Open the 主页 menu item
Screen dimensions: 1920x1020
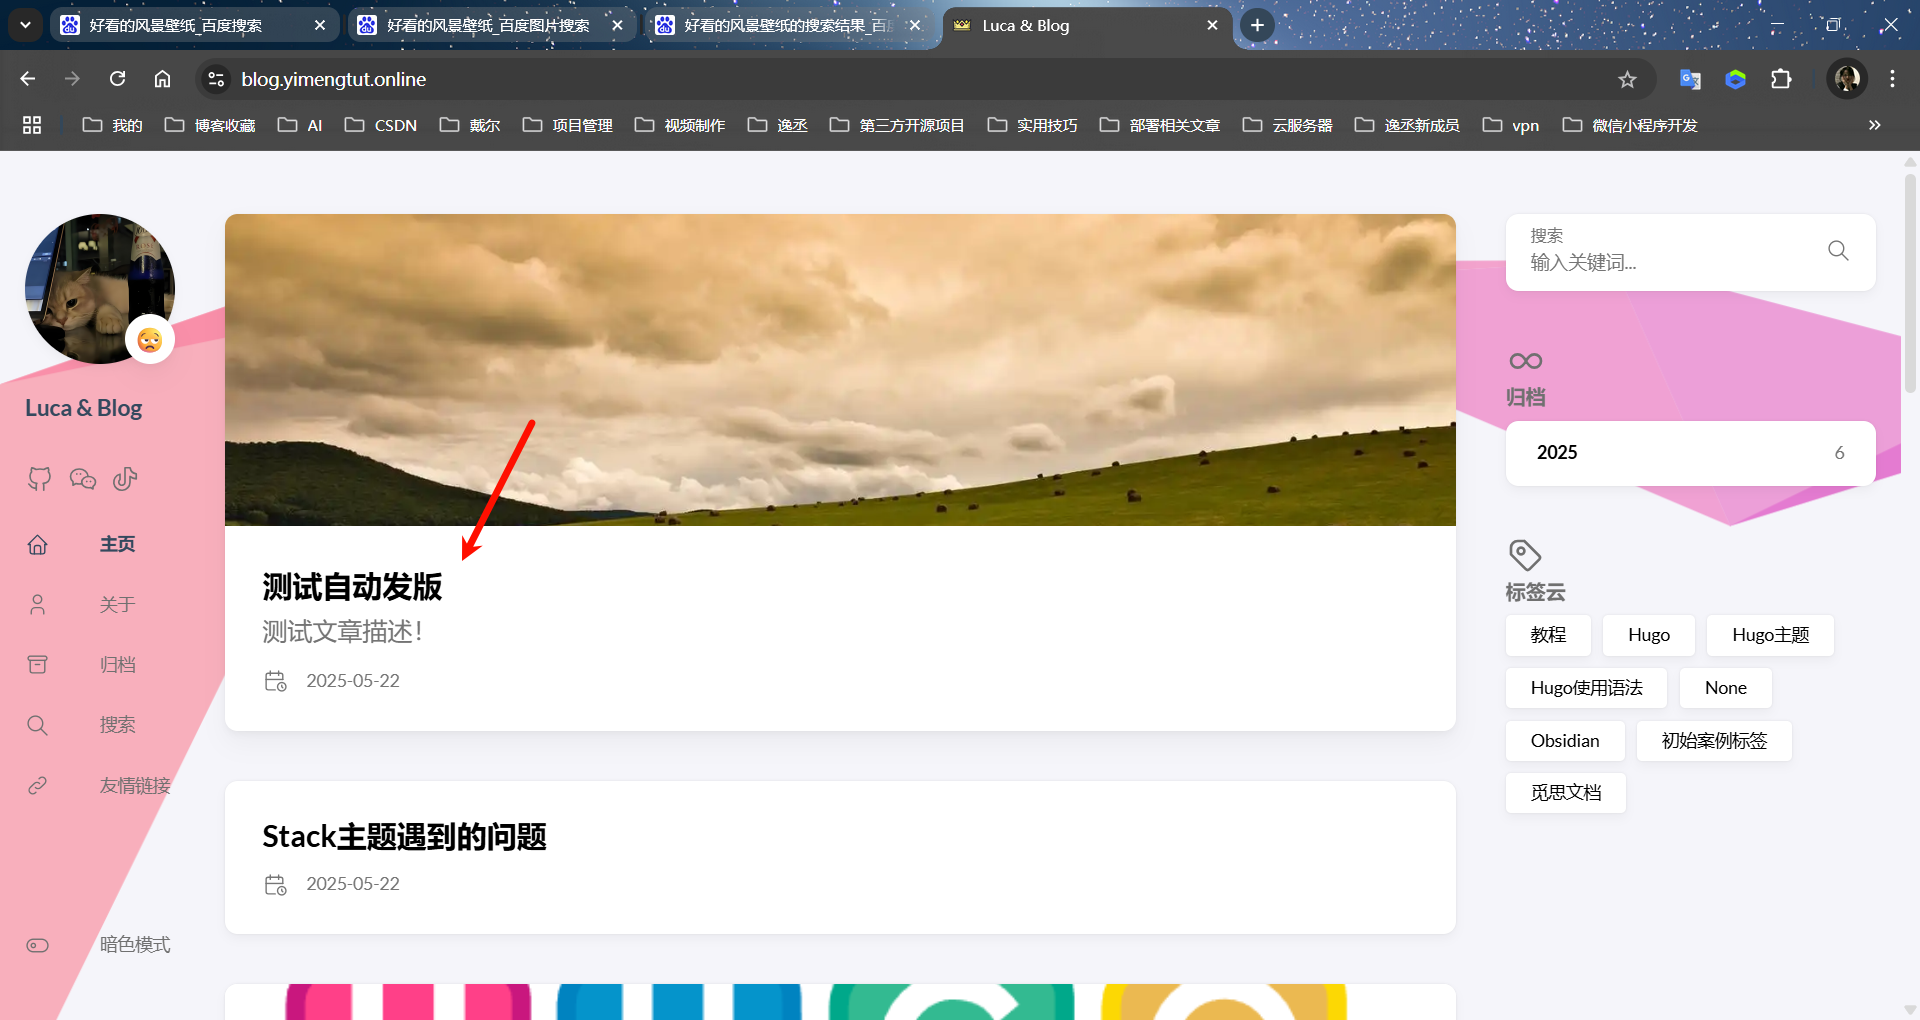click(117, 545)
